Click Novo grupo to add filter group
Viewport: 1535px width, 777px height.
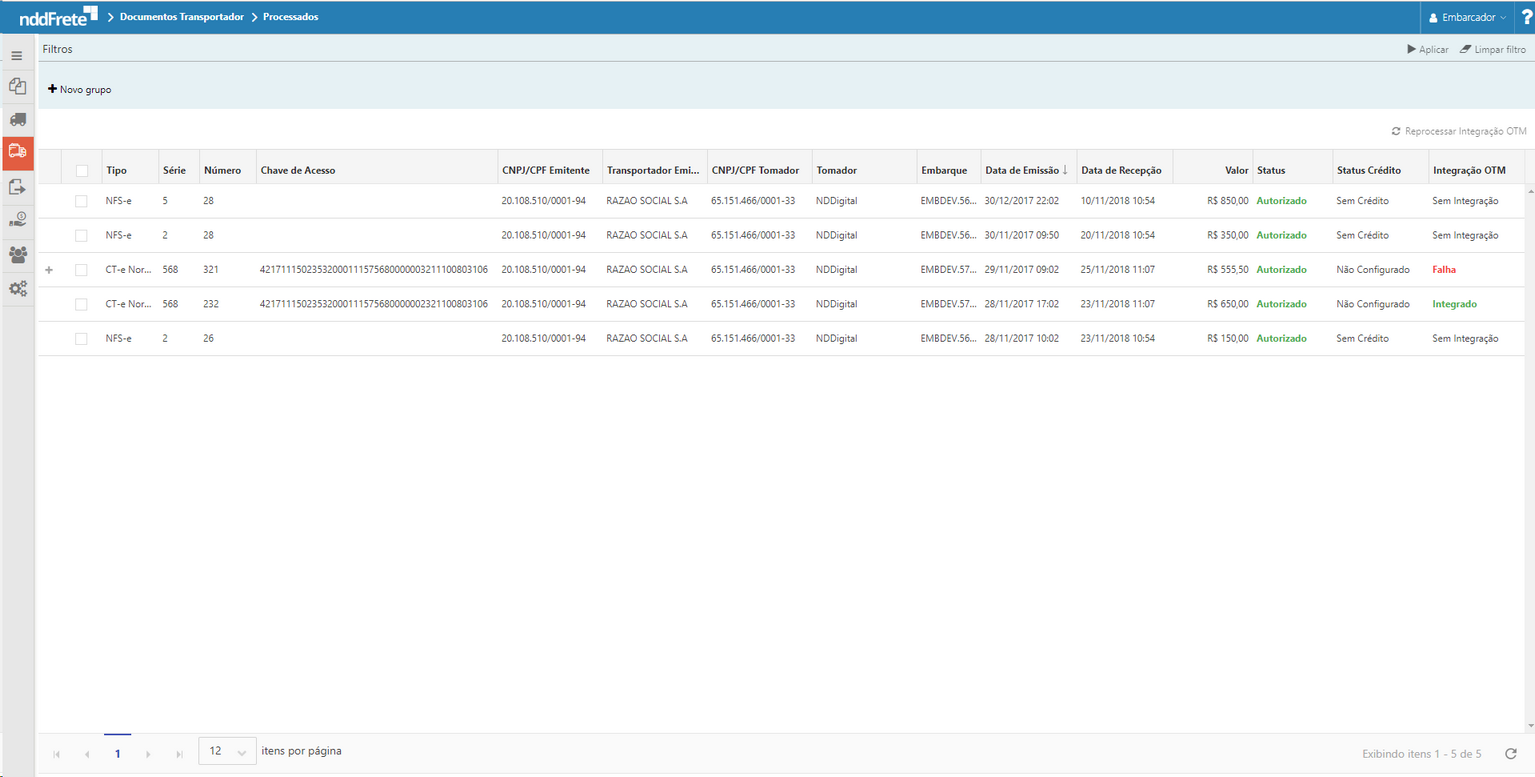[80, 89]
